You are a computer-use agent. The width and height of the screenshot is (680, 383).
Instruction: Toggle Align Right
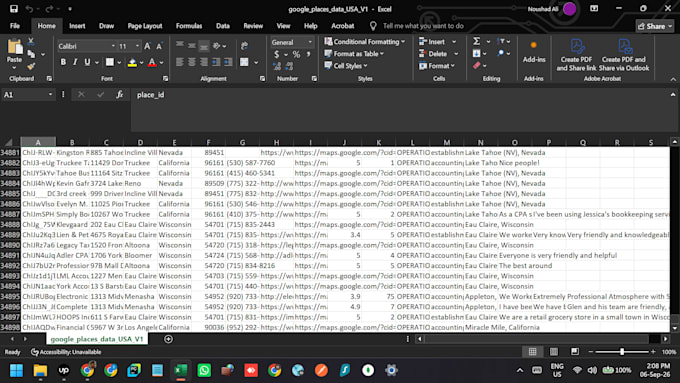pyautogui.click(x=204, y=62)
